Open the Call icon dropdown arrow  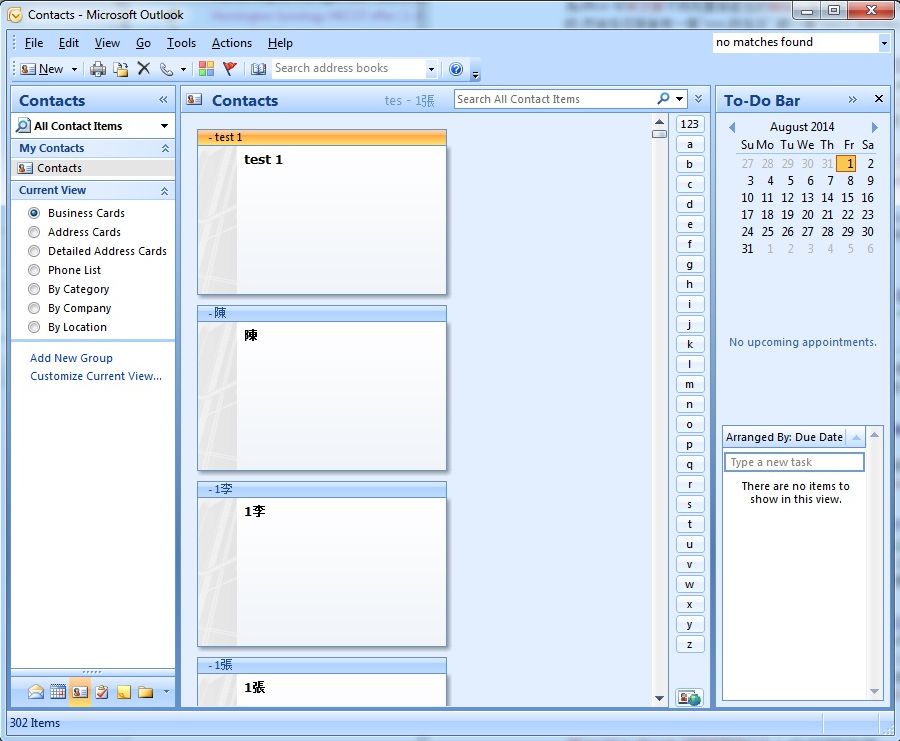(x=183, y=69)
